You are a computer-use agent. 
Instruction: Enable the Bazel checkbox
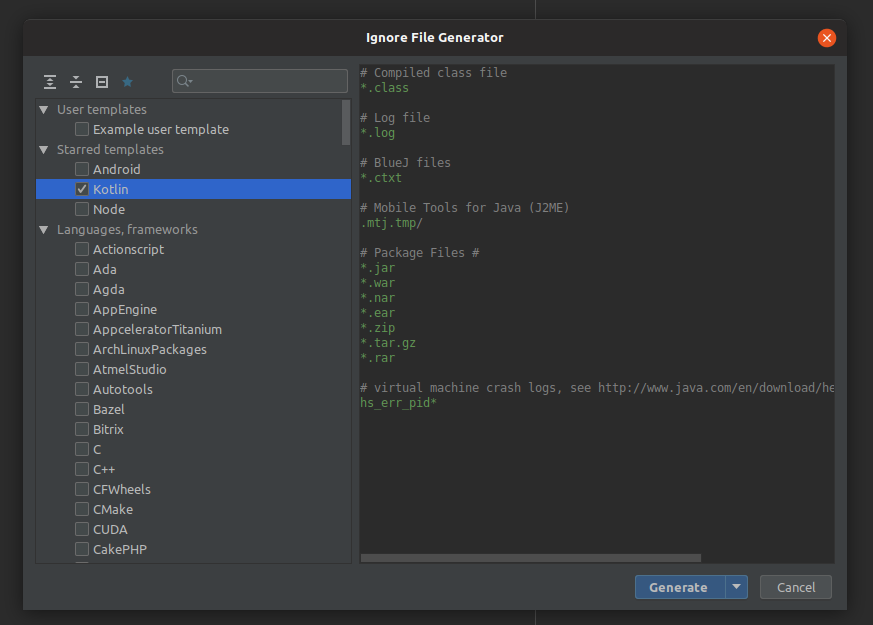coord(82,410)
